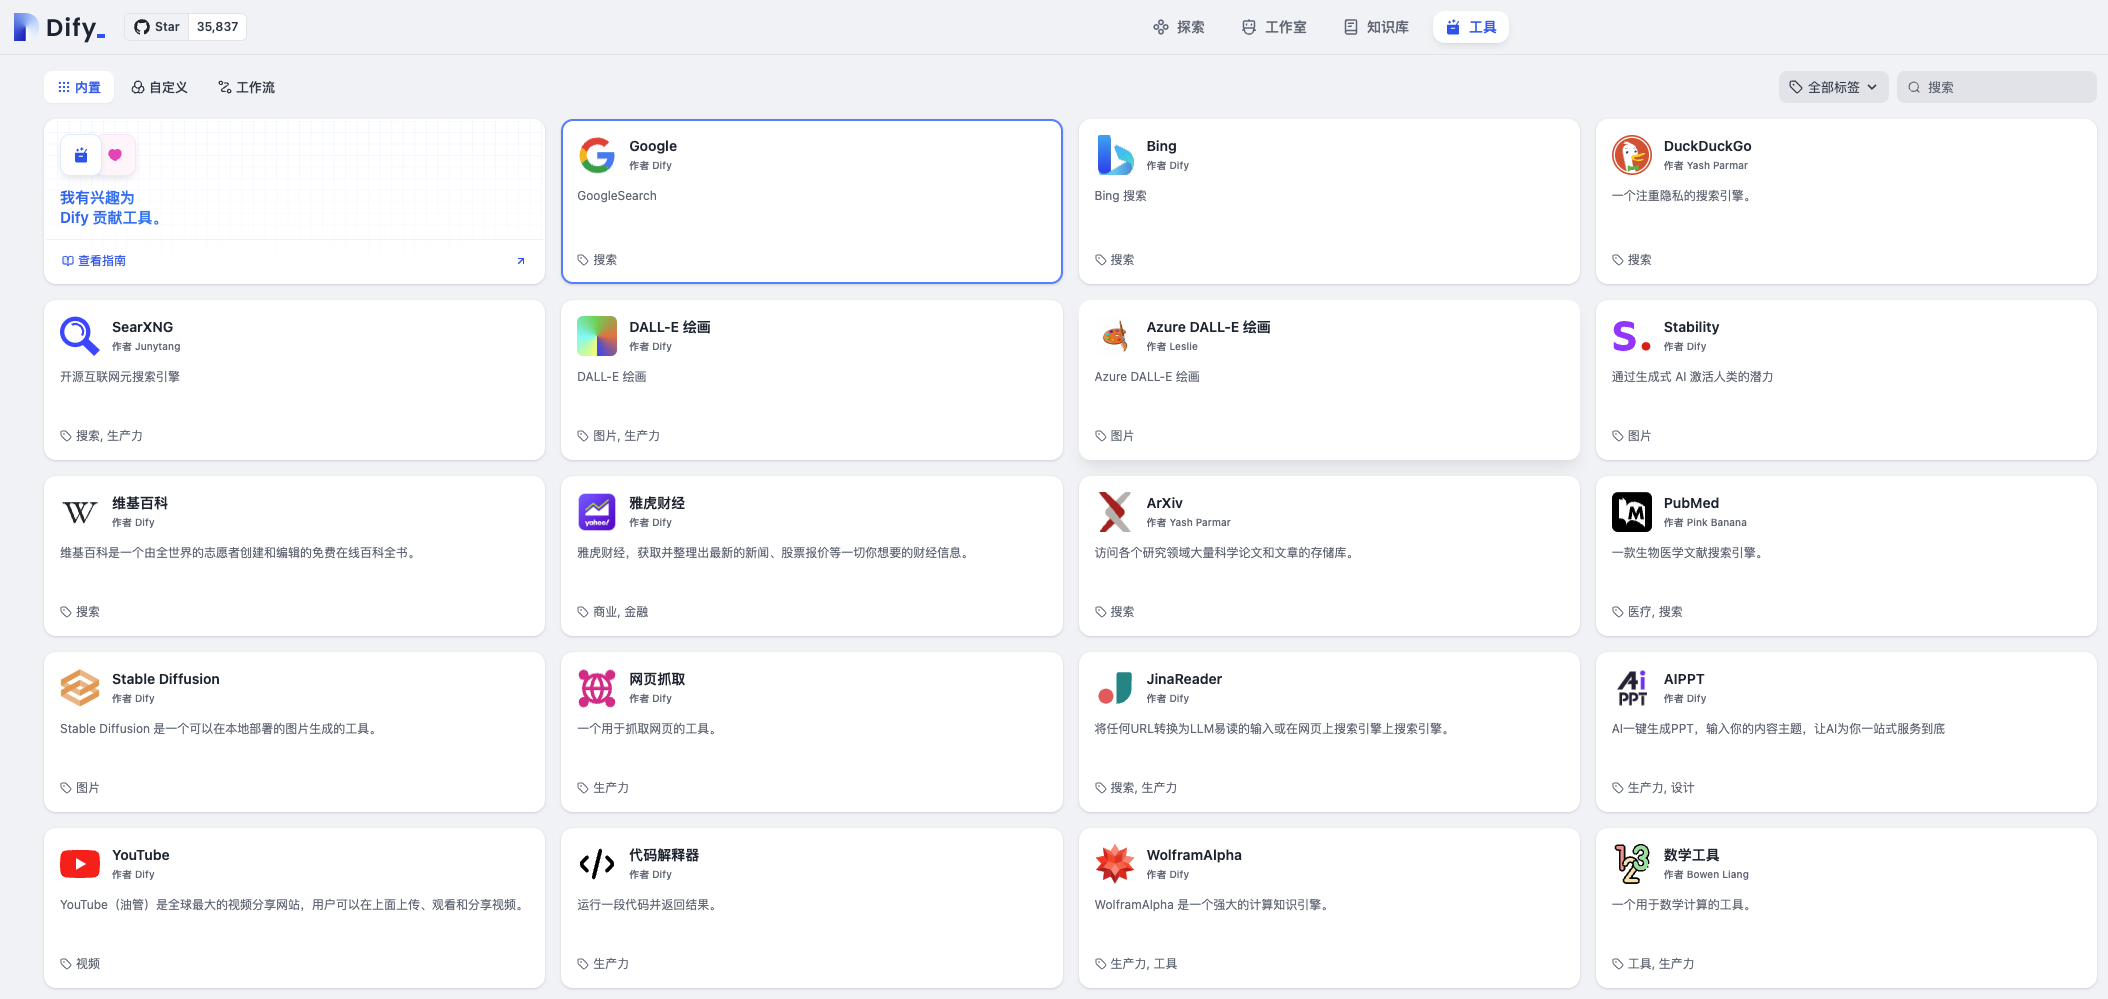Viewport: 2108px width, 999px height.
Task: Click the YouTube play icon
Action: coord(80,864)
